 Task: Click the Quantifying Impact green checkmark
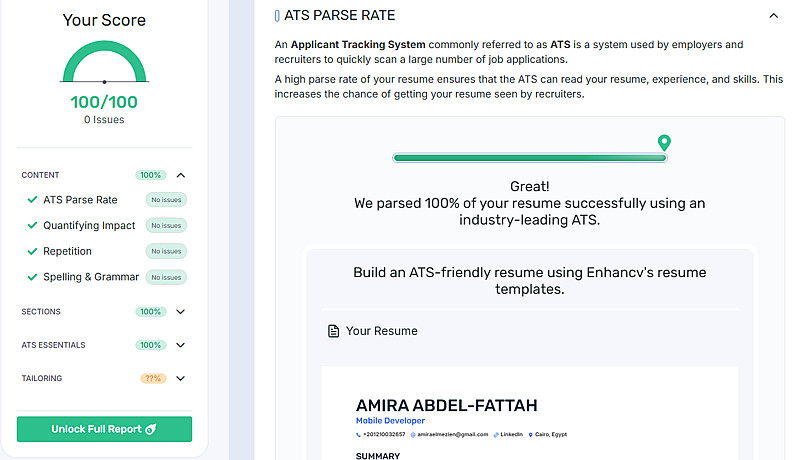point(32,226)
